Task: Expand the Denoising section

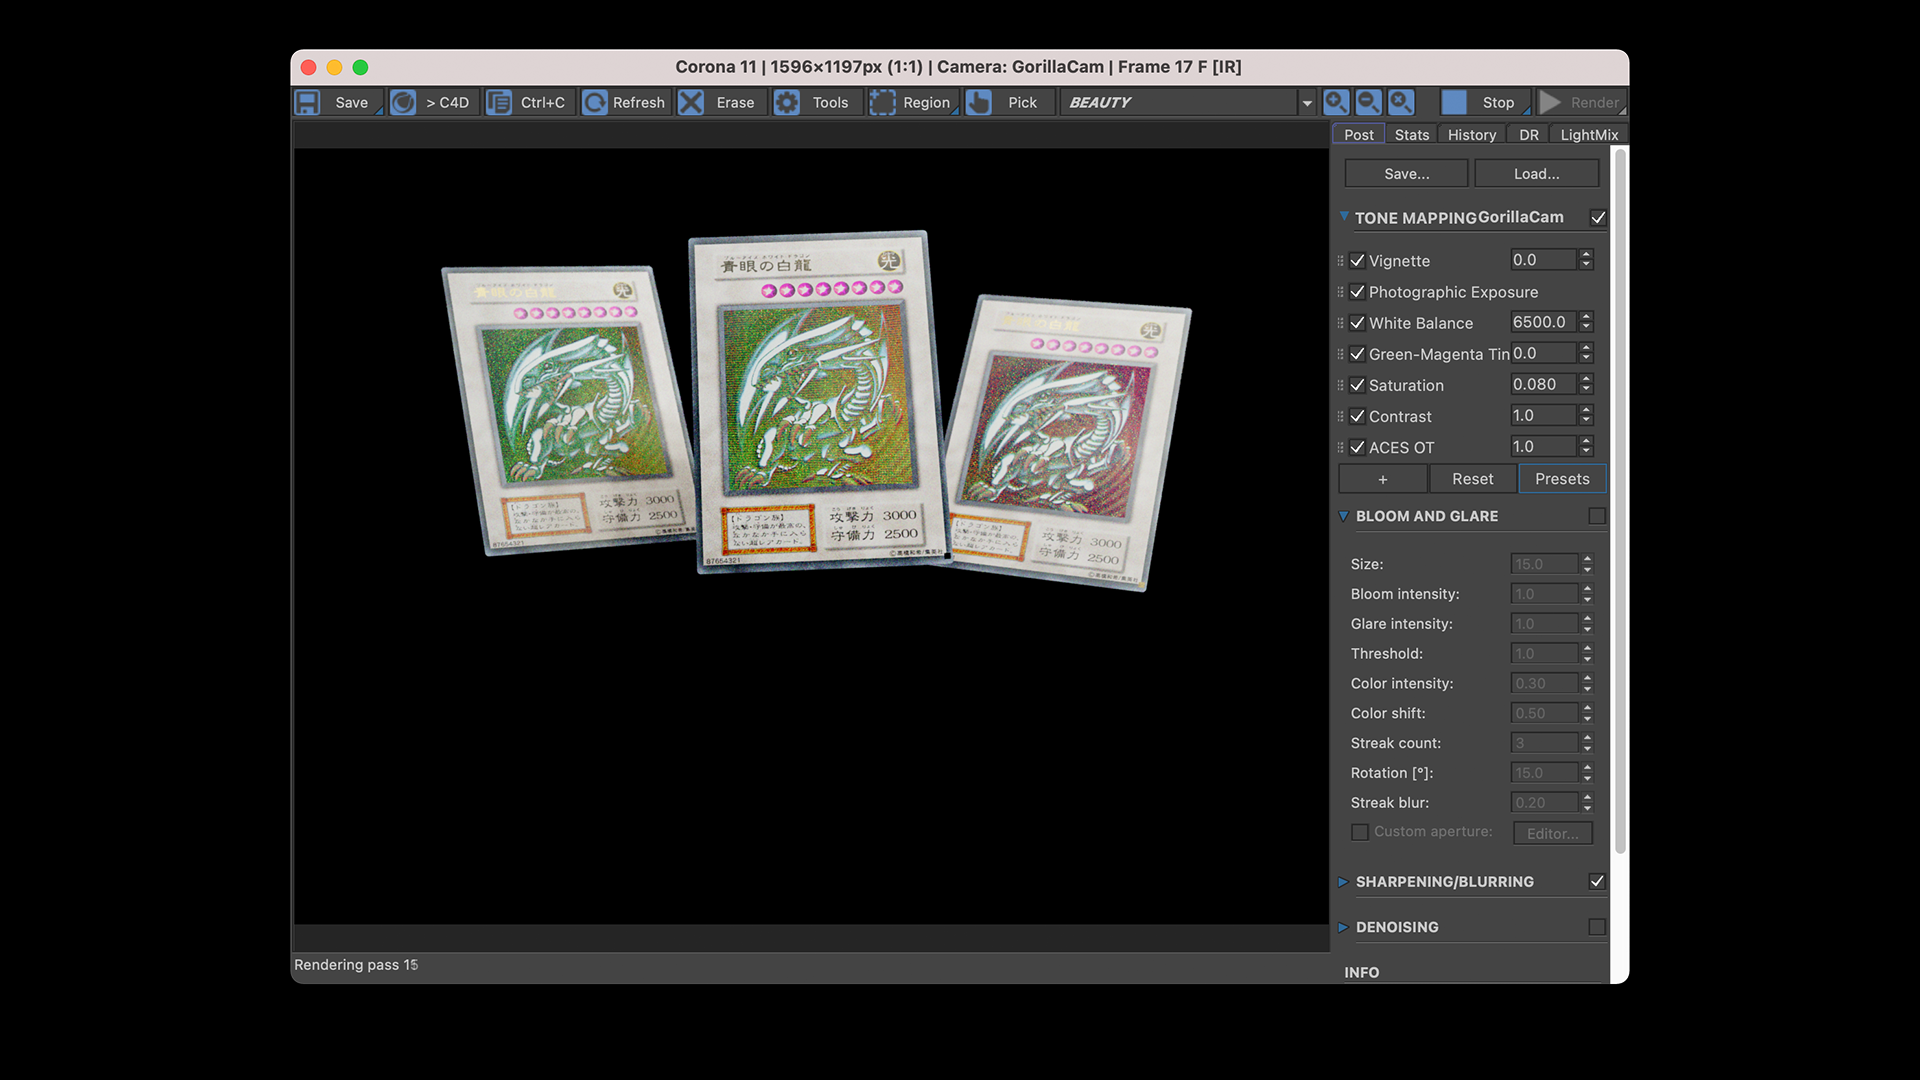Action: click(x=1344, y=927)
